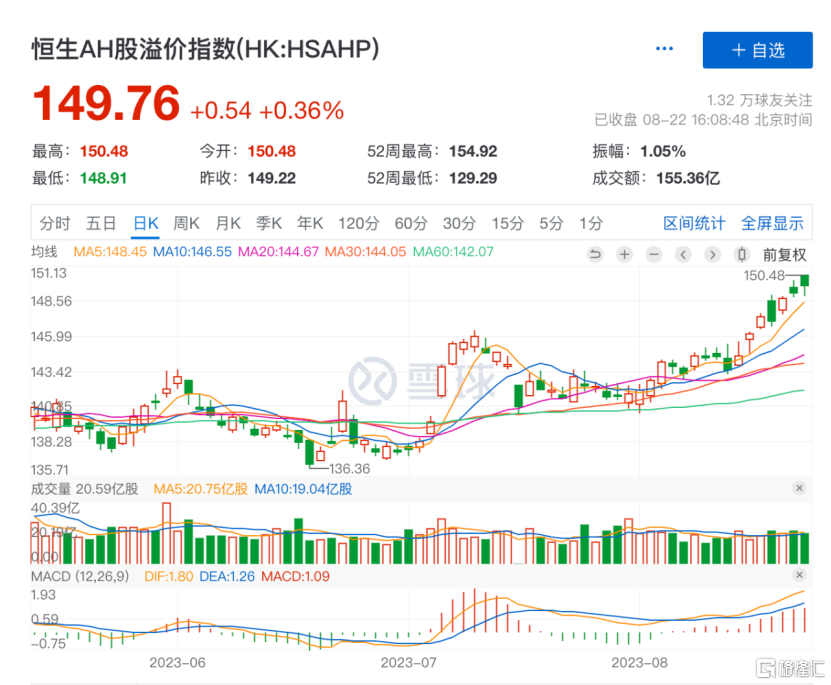Select the 日K tab

click(x=146, y=224)
